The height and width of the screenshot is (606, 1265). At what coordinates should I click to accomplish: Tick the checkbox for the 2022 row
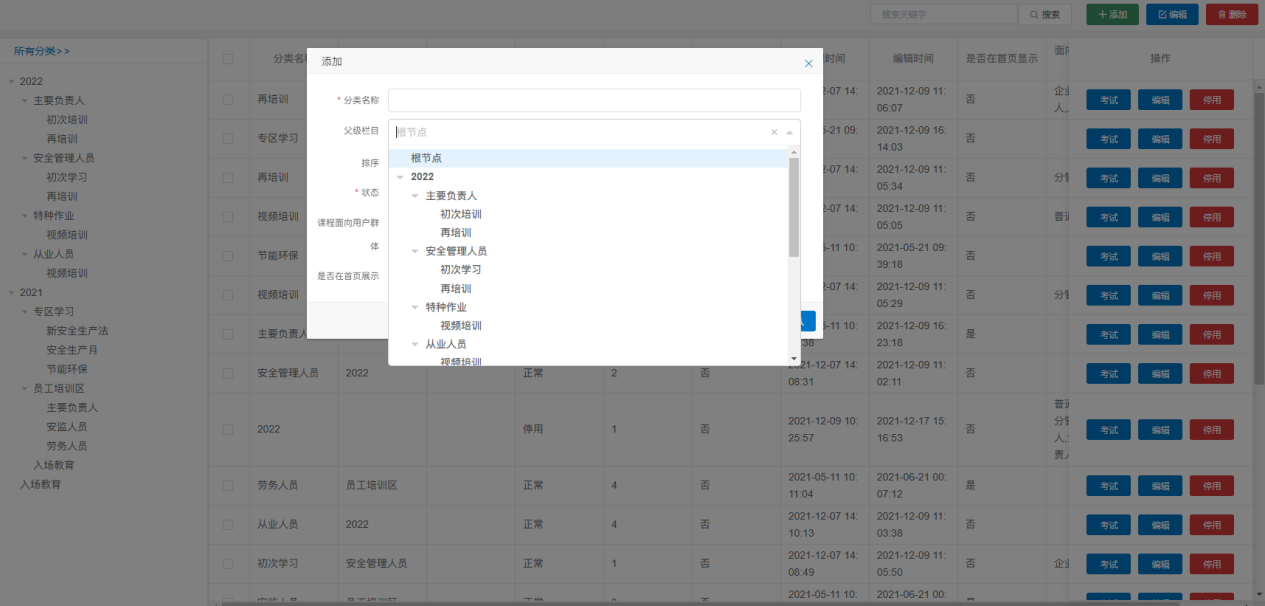228,429
